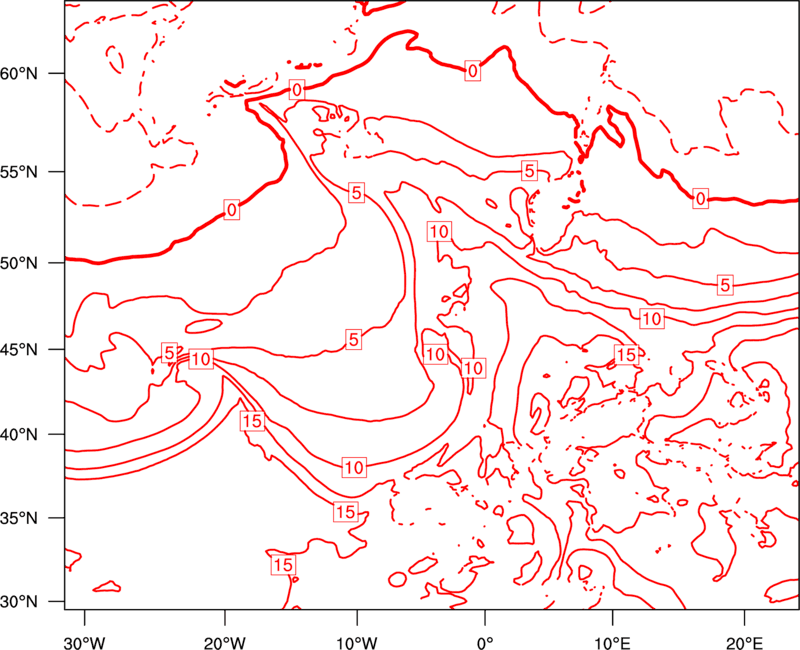
Task: Pick the 35°N latitude axis label
Action: pyautogui.click(x=19, y=519)
